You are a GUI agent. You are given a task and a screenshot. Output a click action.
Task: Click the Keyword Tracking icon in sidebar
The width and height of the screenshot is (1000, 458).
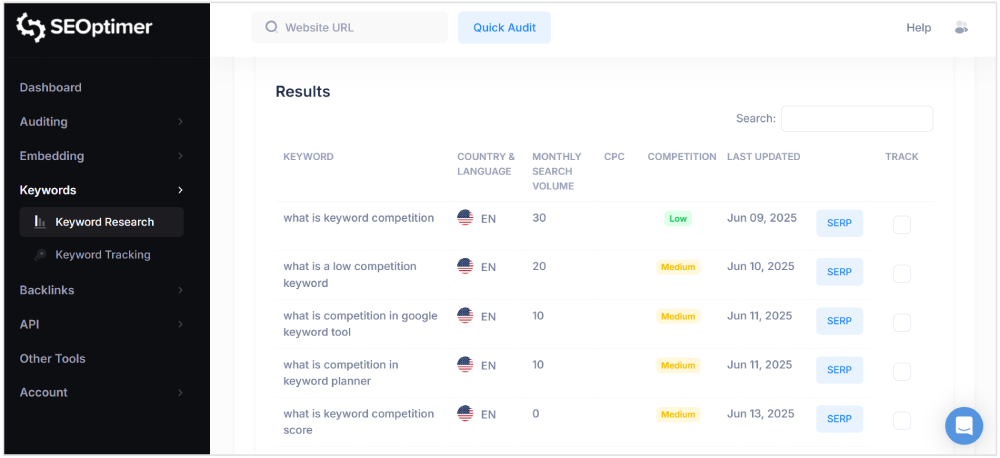40,255
